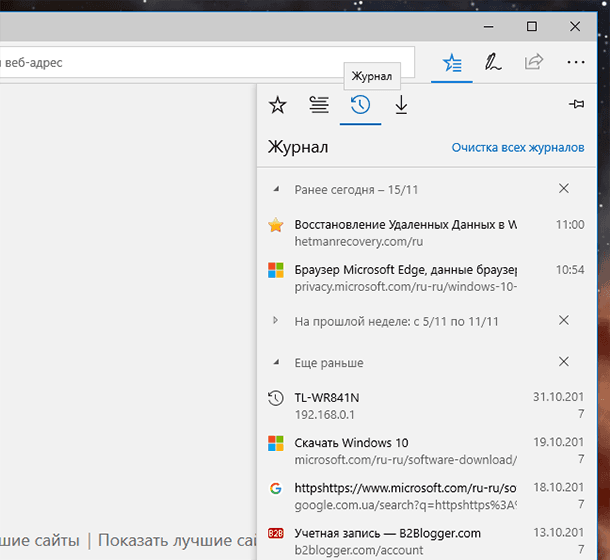Delete the 'На прошлой неделе' history group
Screen dimensions: 610x560
click(564, 320)
